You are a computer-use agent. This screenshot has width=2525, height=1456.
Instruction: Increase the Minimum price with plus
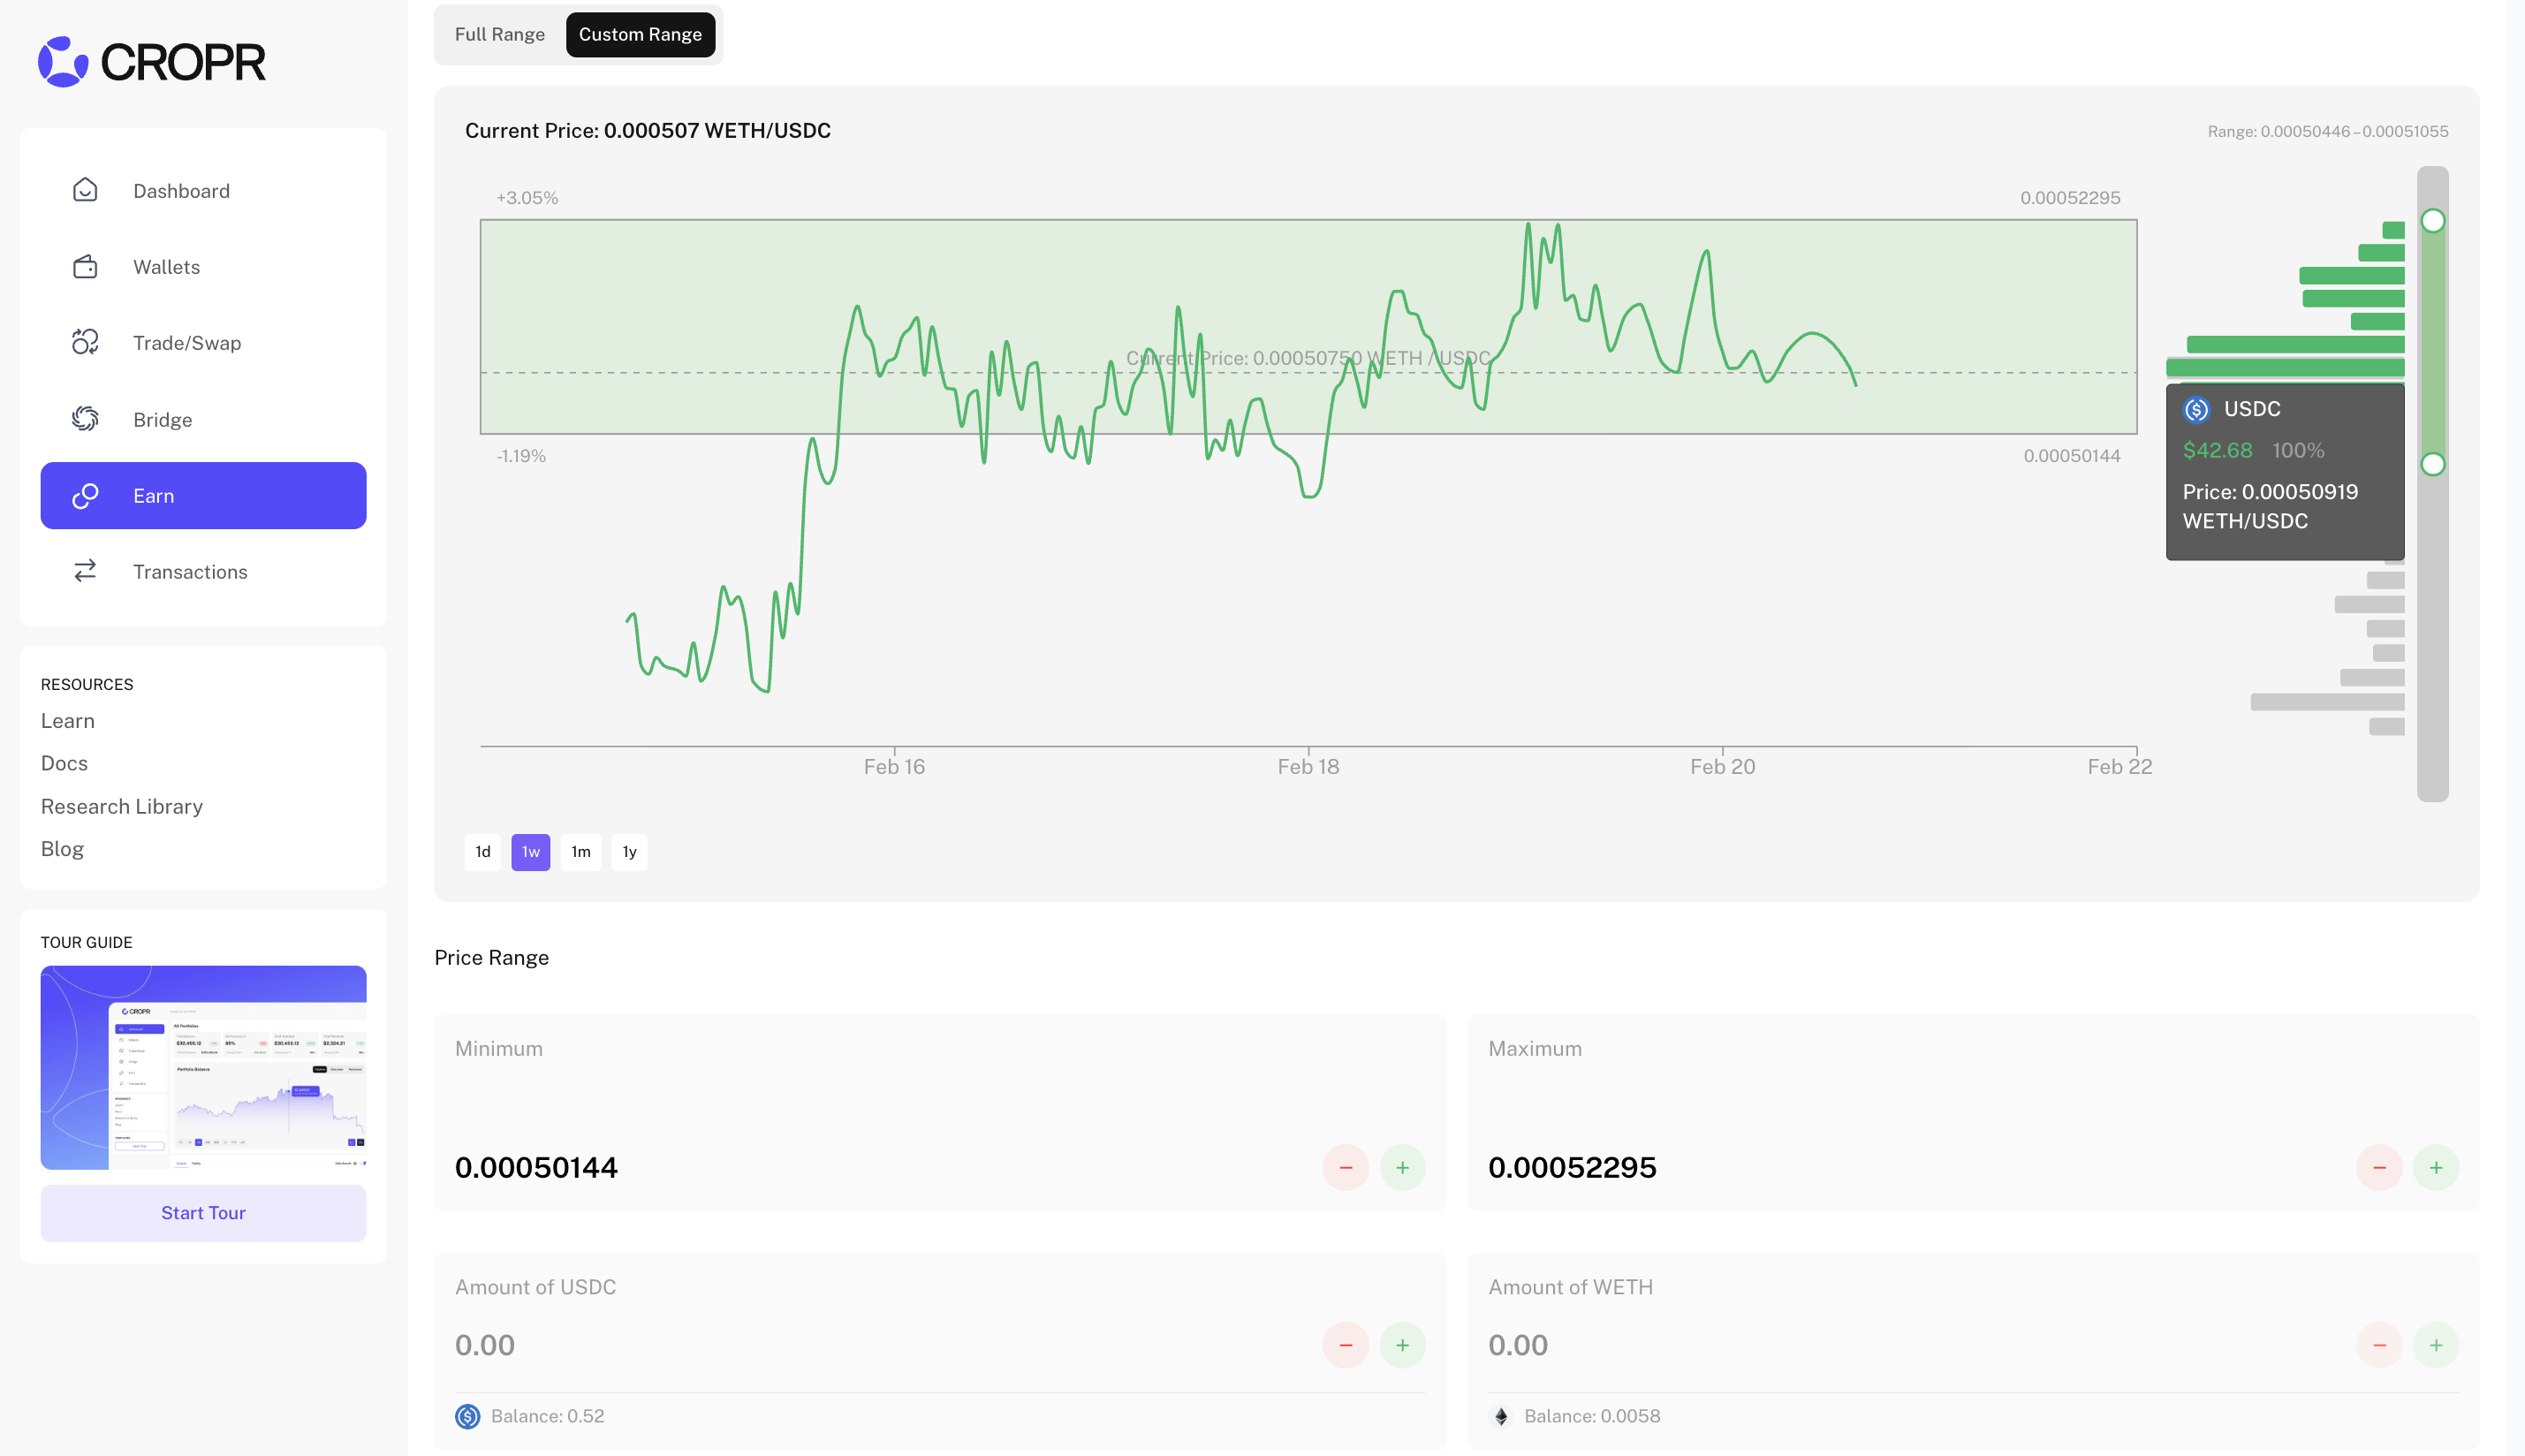tap(1402, 1168)
